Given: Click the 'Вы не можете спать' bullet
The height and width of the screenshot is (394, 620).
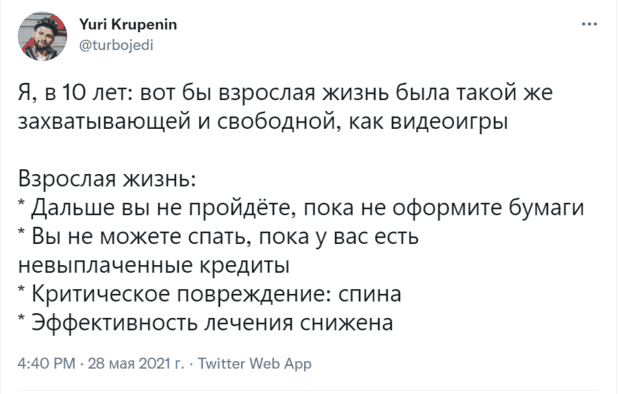Looking at the screenshot, I should tap(218, 237).
